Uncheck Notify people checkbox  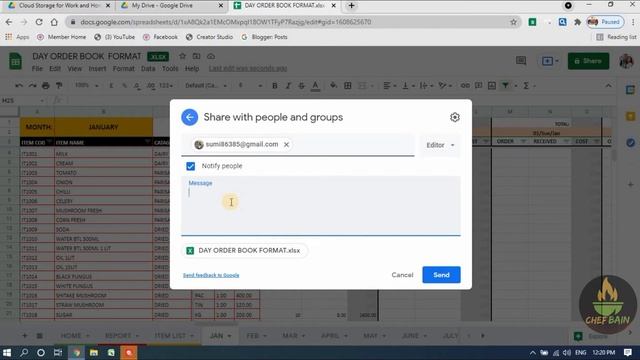coord(191,166)
